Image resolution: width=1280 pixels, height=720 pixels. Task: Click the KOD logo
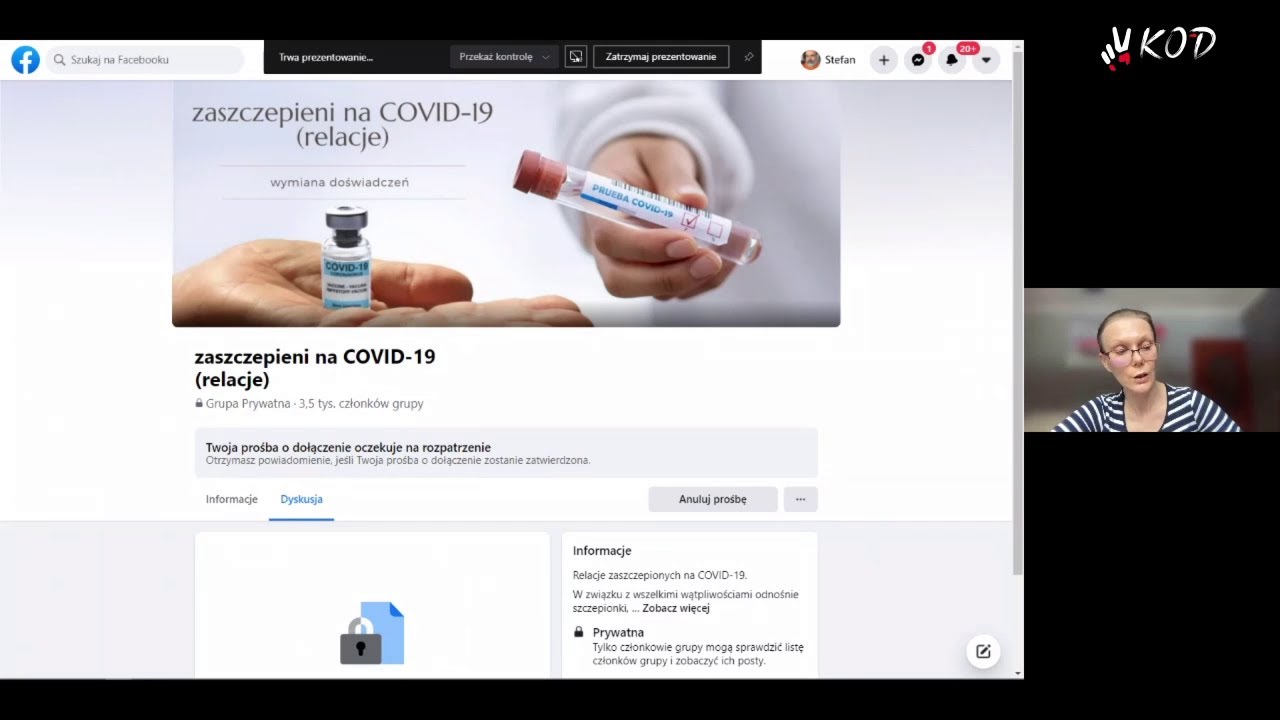click(1158, 46)
